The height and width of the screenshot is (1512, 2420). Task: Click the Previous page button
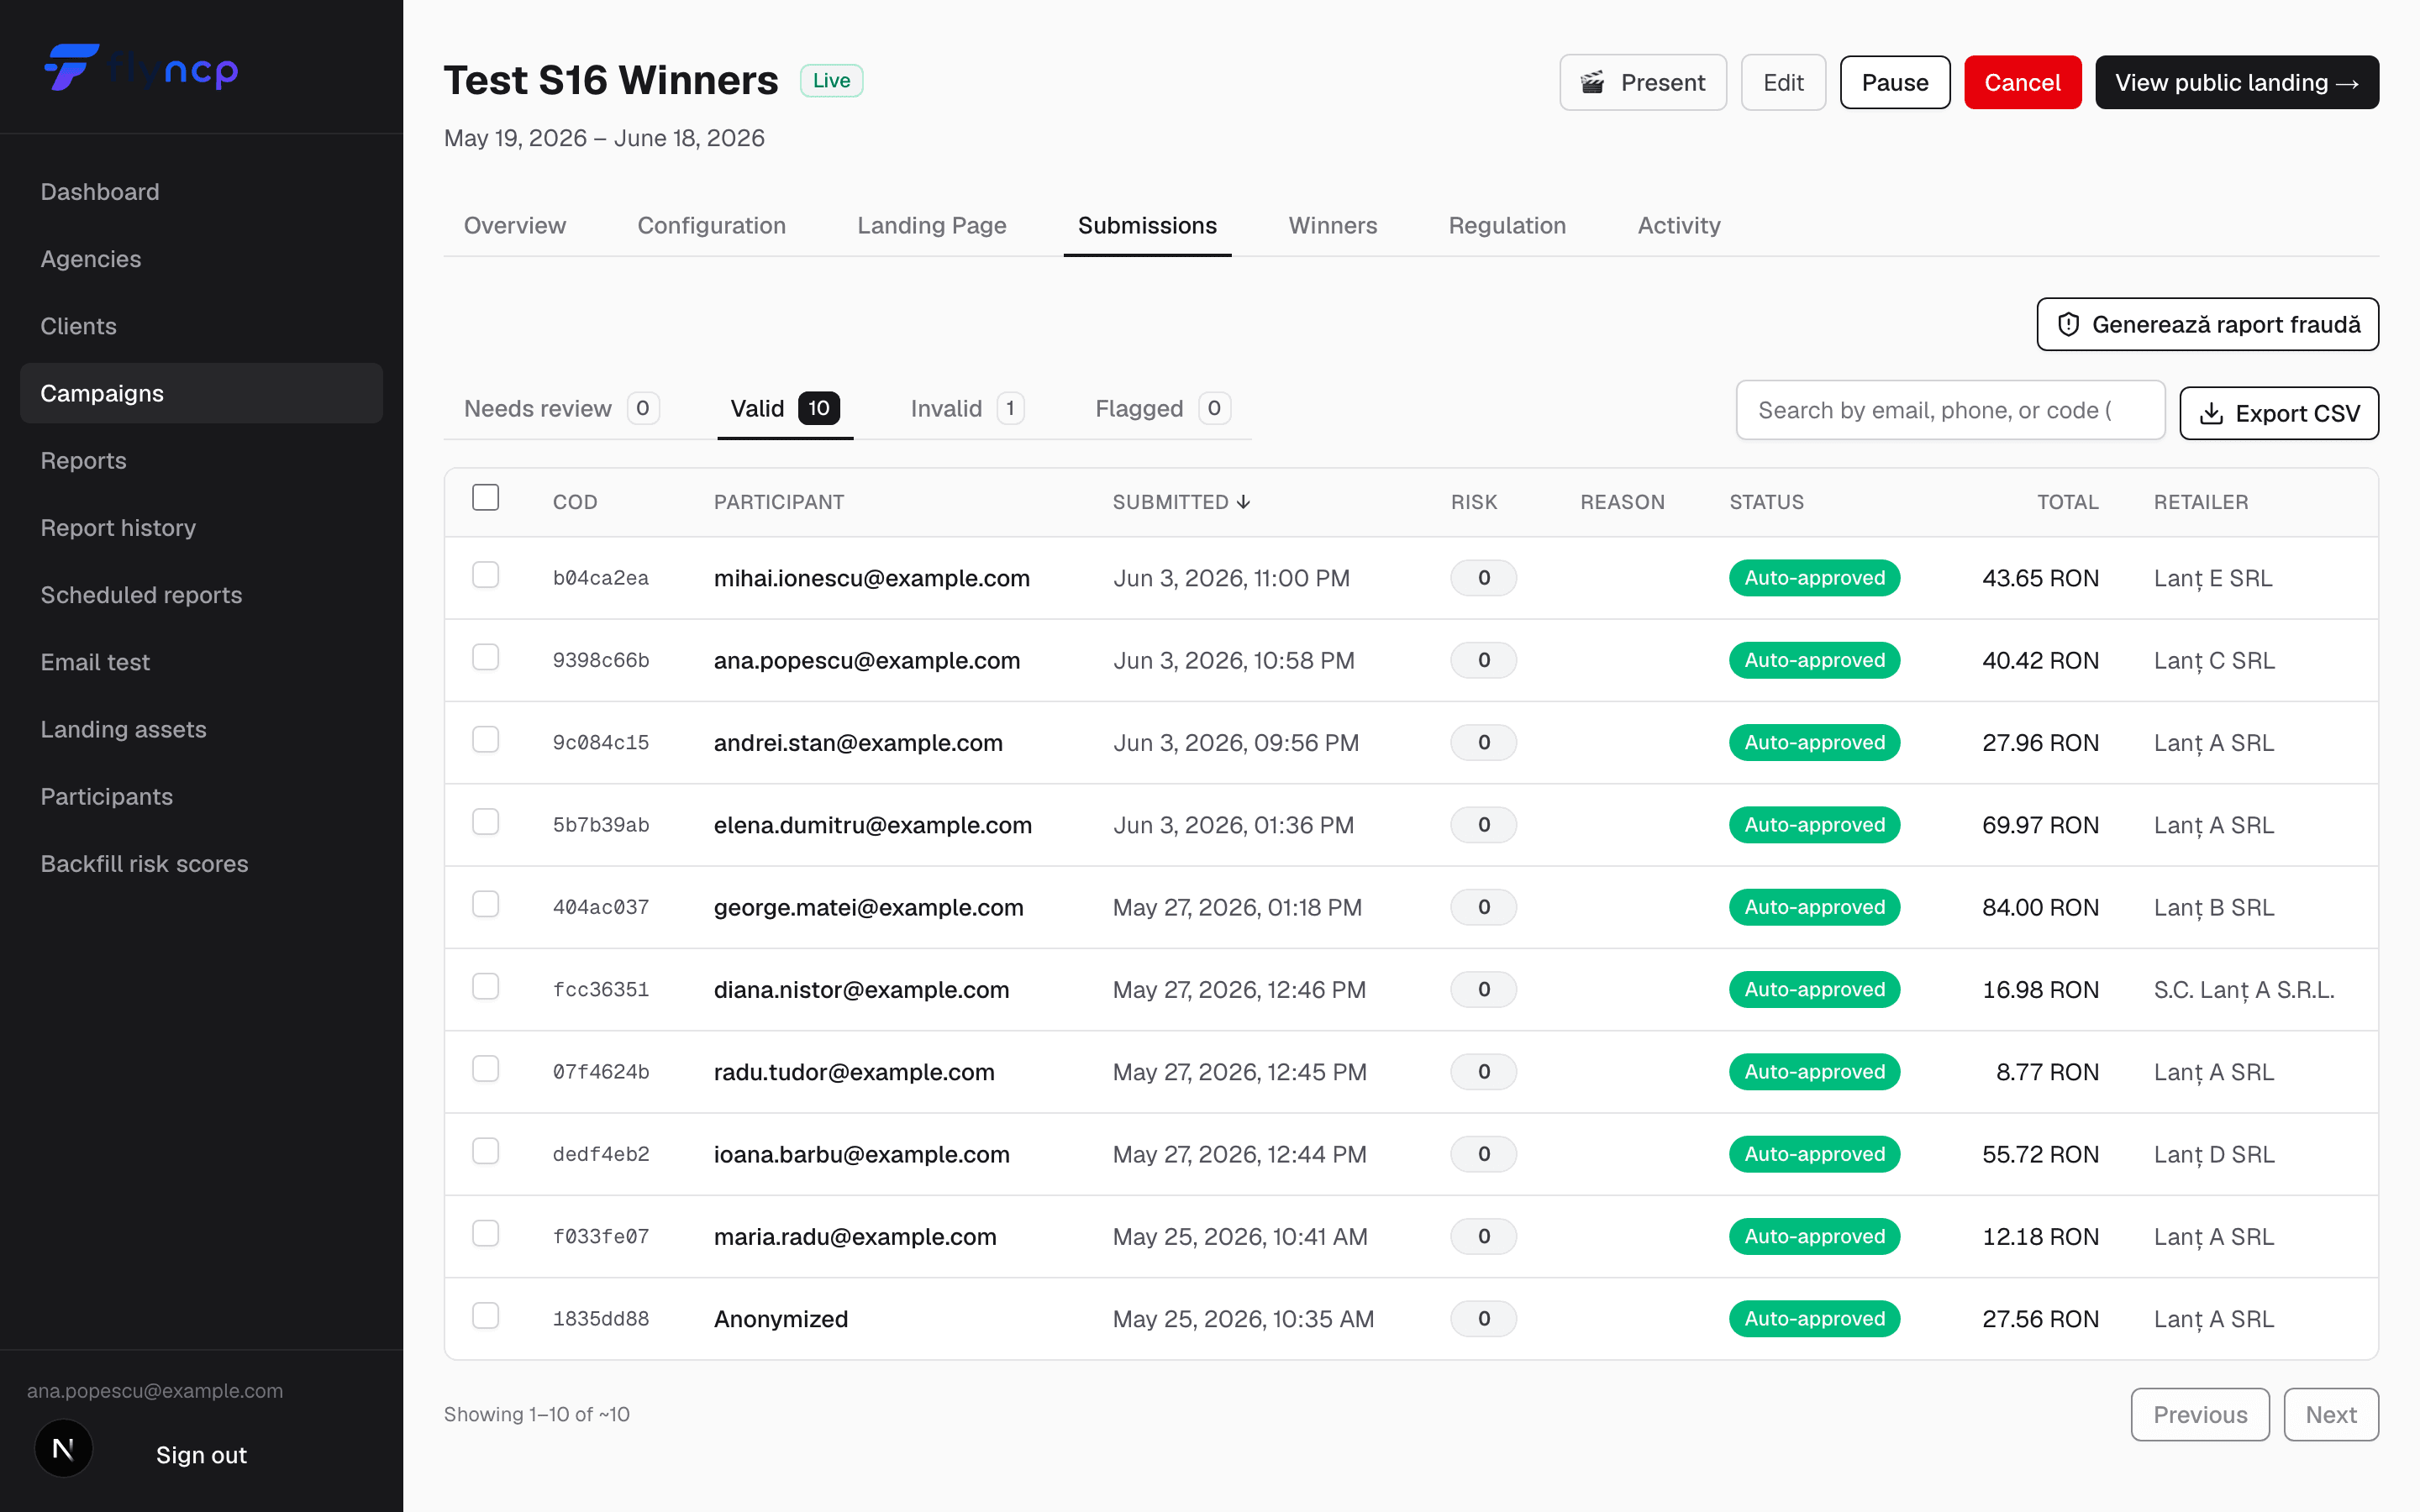click(2200, 1414)
